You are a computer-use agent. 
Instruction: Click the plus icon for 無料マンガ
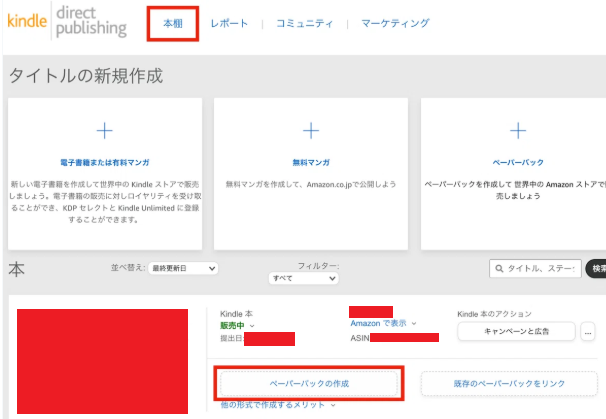[x=311, y=130]
